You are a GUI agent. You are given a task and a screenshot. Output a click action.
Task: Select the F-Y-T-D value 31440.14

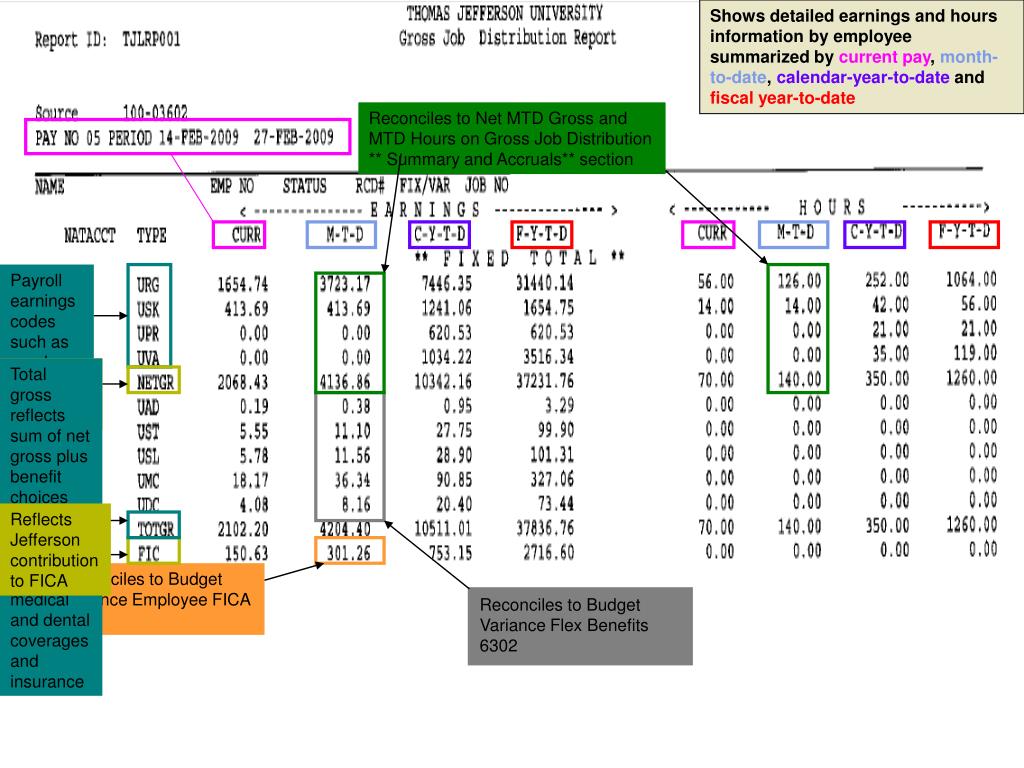[545, 283]
